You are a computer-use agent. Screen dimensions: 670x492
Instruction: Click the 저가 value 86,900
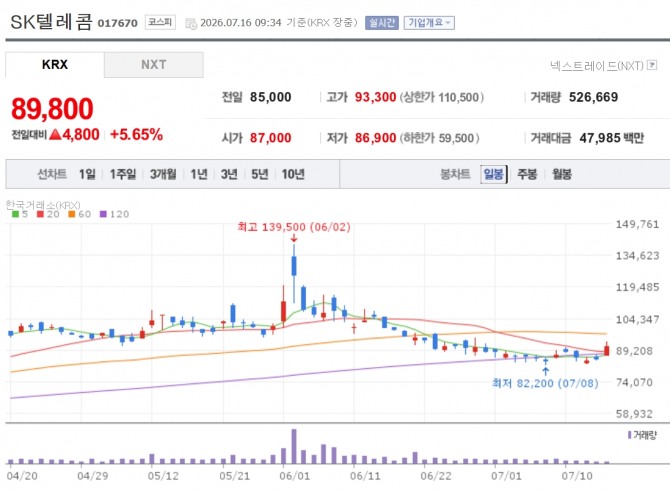pos(375,138)
